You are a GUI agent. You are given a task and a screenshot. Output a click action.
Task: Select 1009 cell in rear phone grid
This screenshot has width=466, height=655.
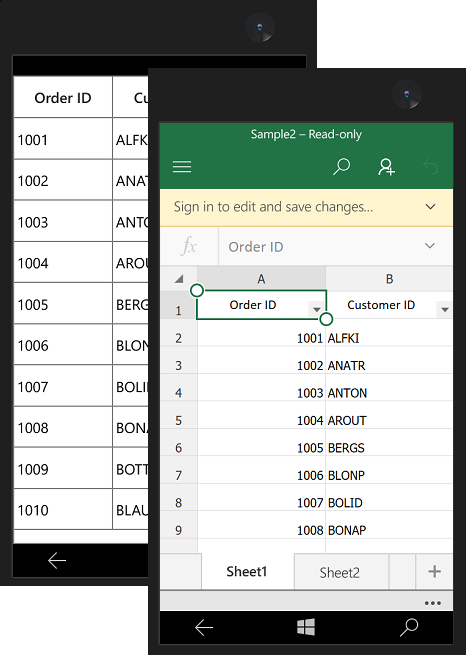pyautogui.click(x=63, y=468)
